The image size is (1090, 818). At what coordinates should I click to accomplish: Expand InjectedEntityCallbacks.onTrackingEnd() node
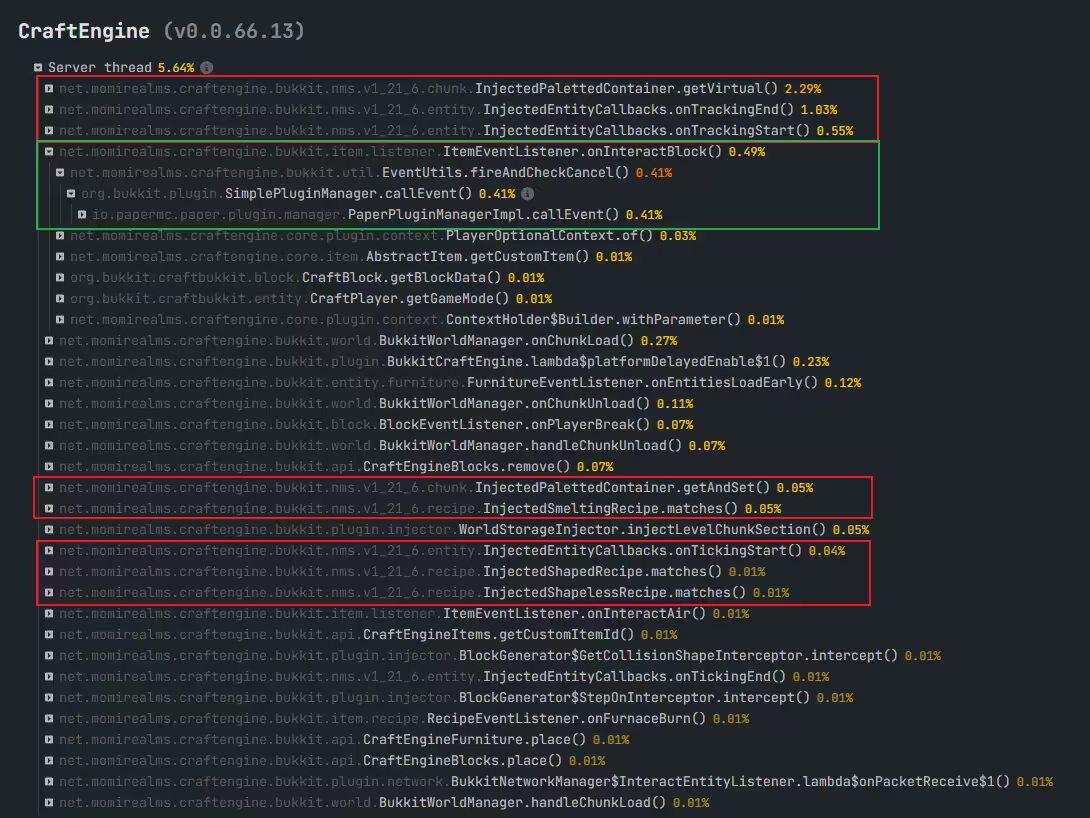pos(49,110)
